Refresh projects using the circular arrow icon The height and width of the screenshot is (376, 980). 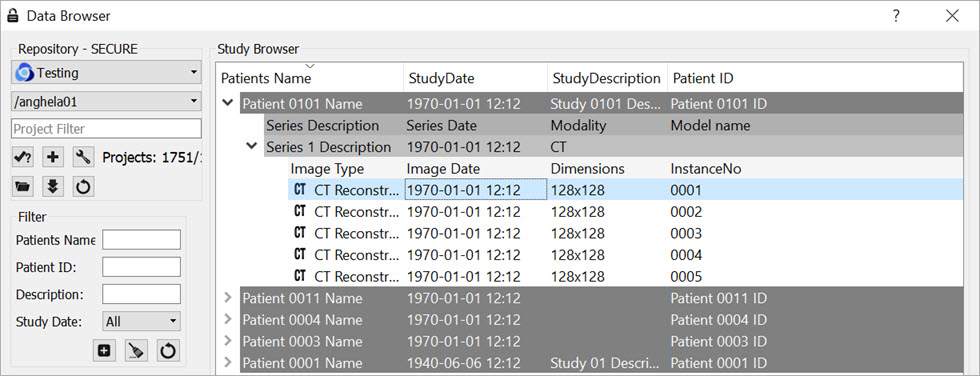83,187
